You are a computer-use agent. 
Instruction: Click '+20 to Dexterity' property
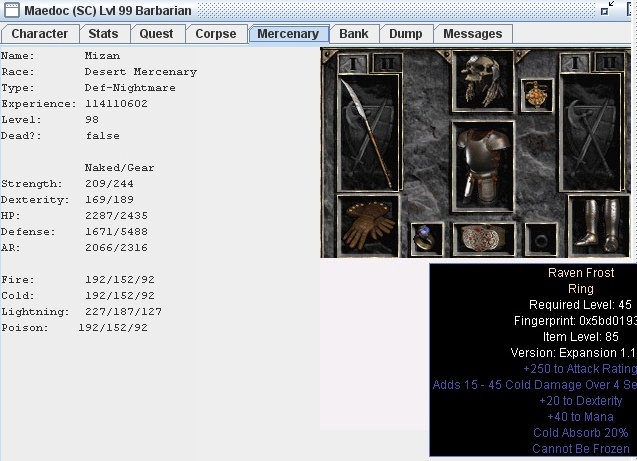(581, 401)
